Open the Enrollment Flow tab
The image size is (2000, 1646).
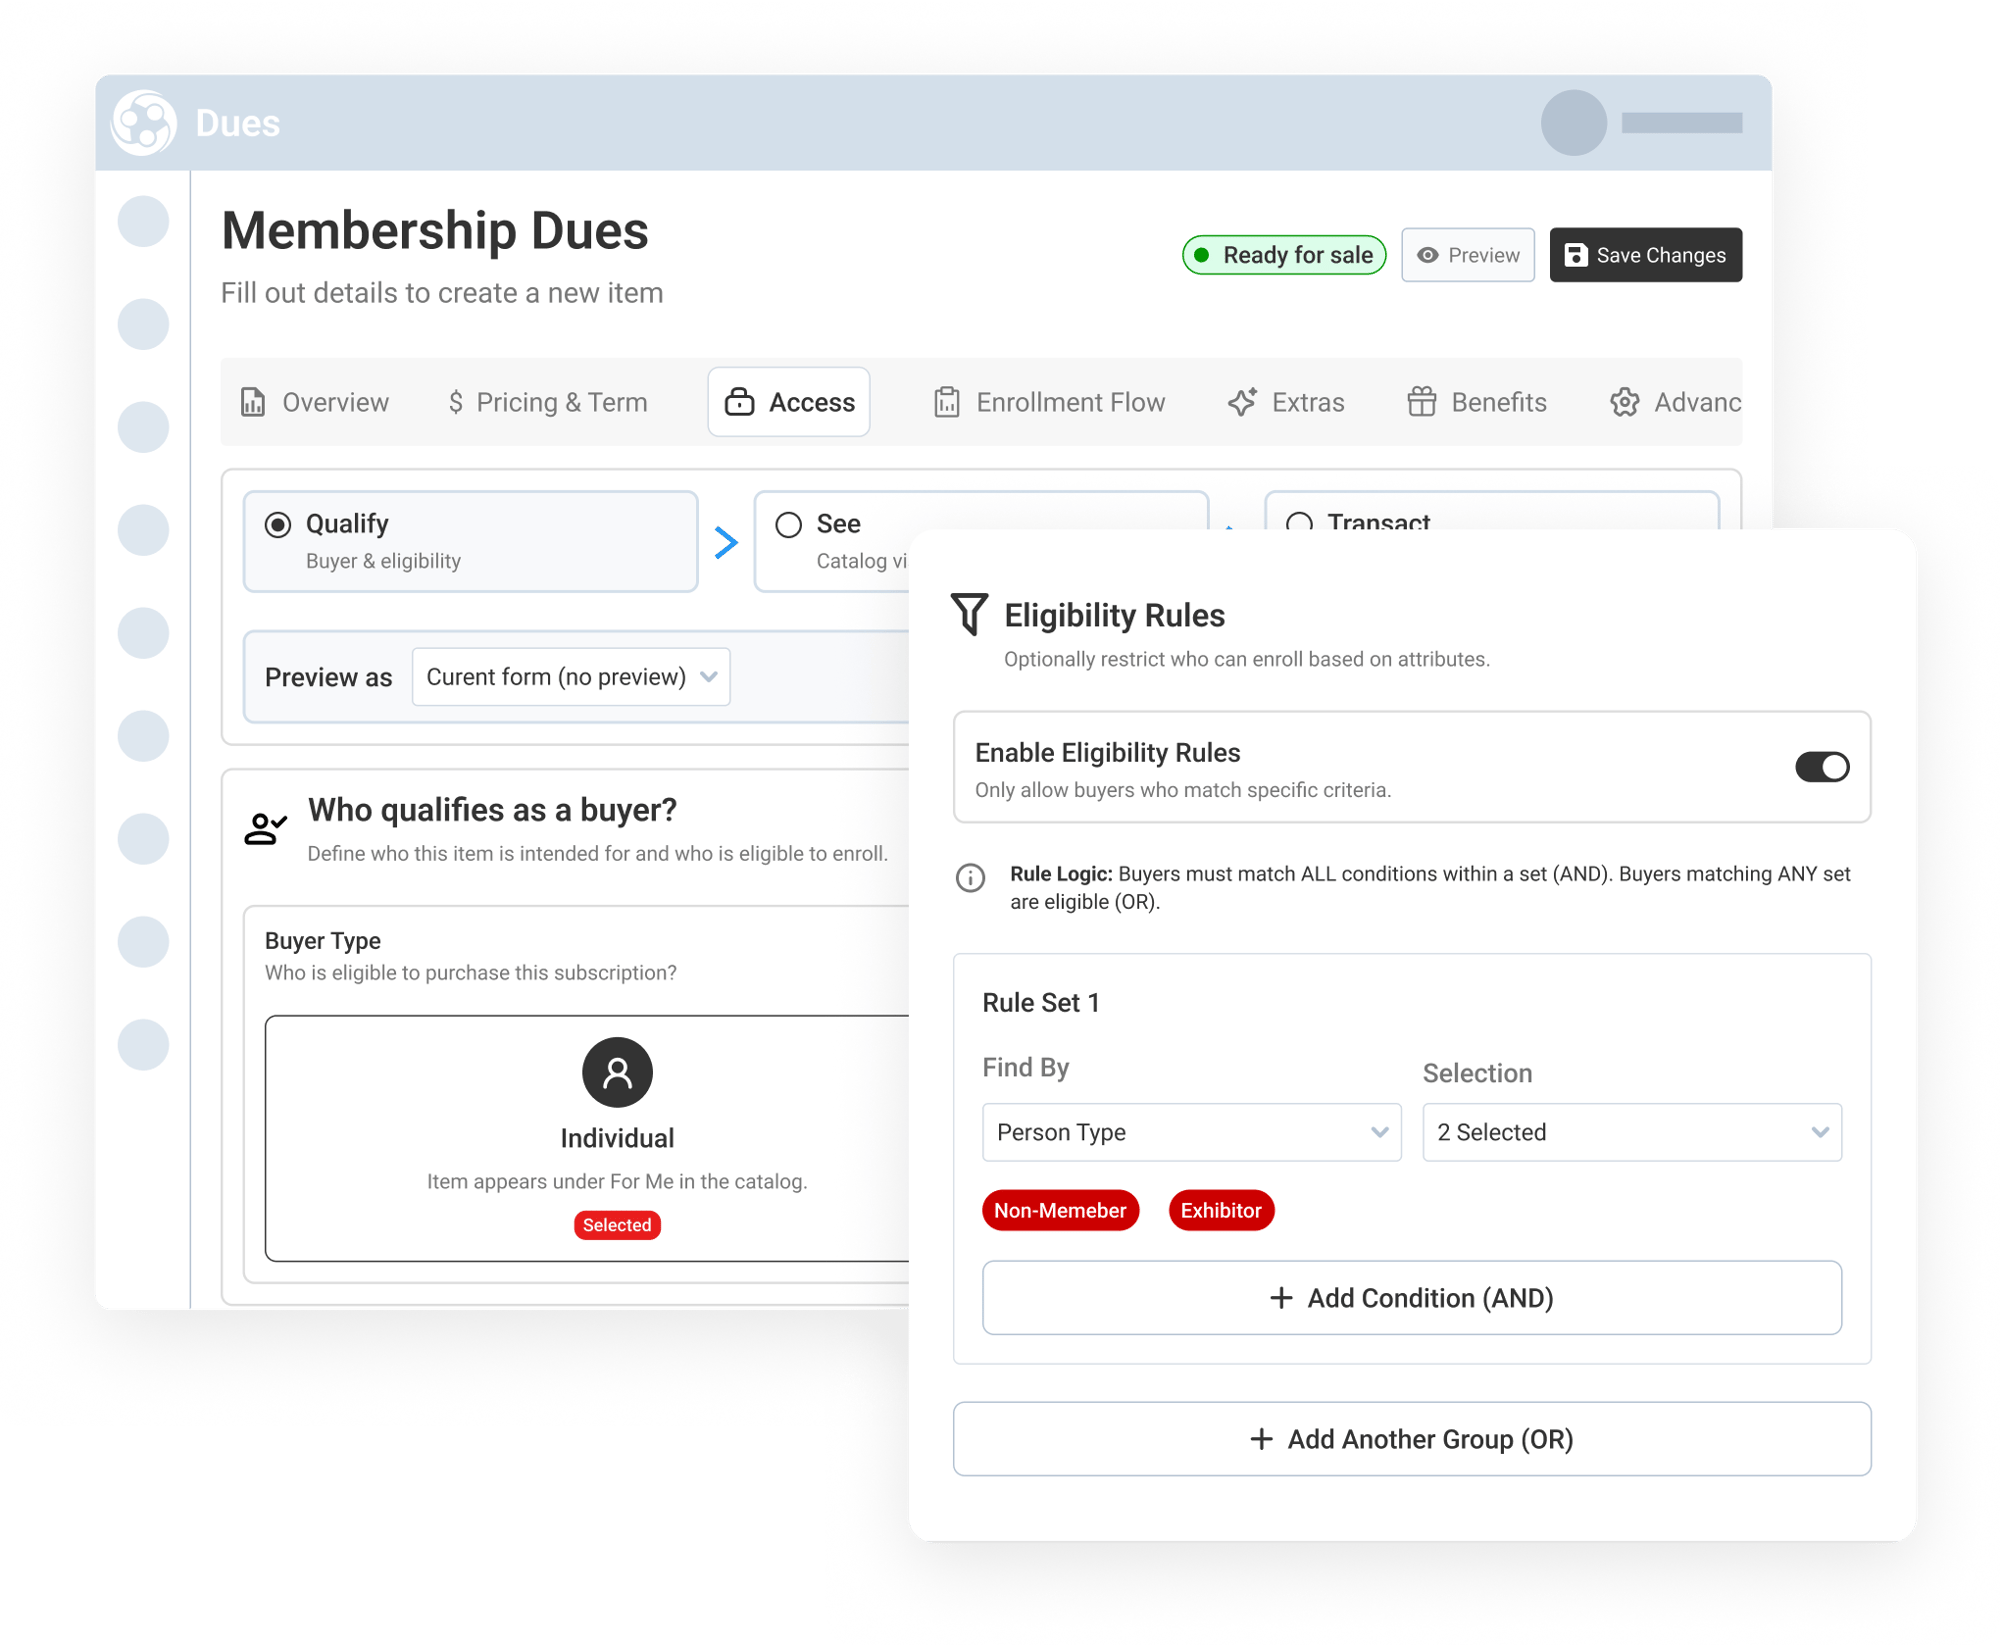coord(1049,402)
